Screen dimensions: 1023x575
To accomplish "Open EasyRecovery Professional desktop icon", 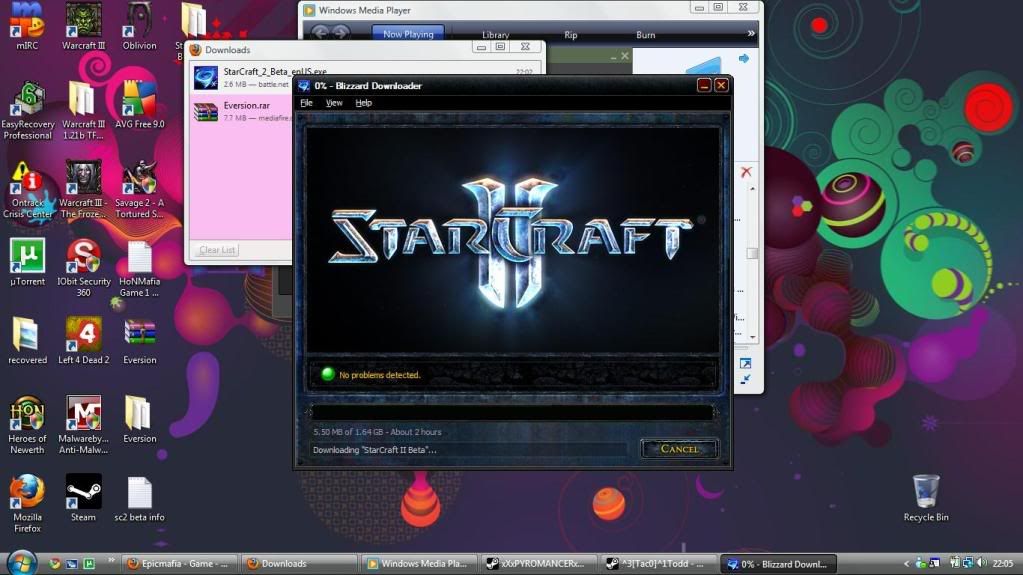I will click(27, 111).
